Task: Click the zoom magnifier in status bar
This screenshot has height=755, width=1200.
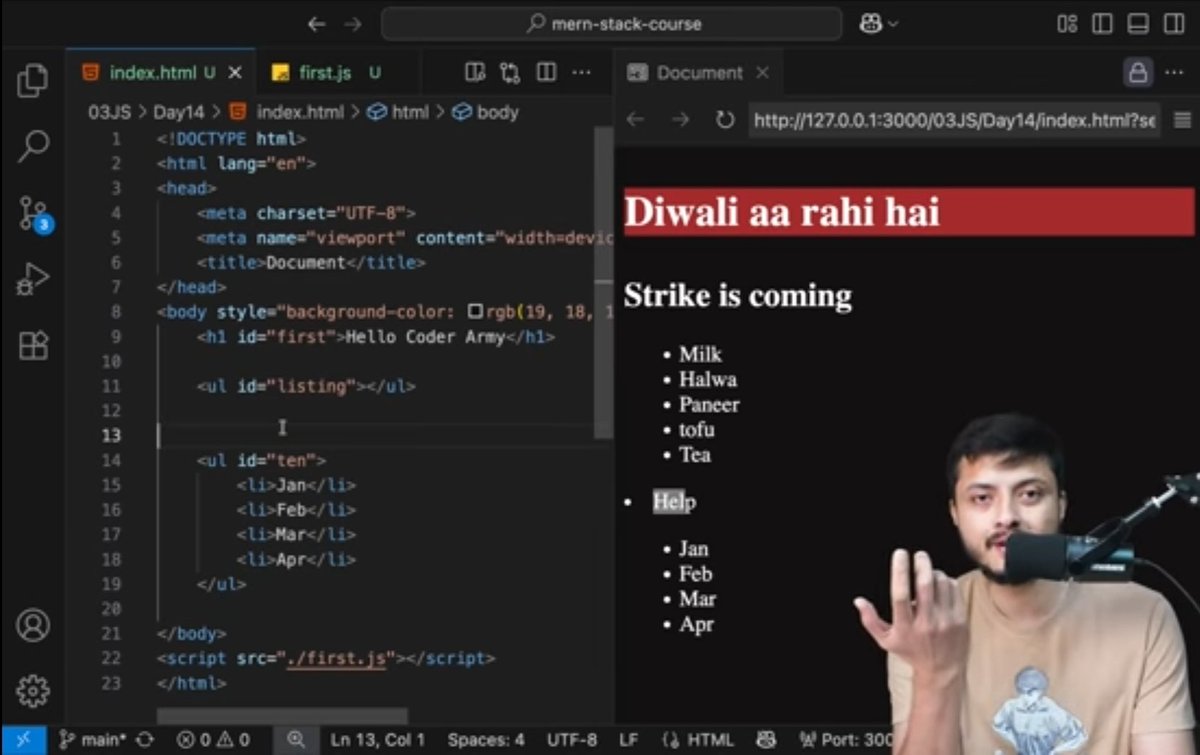Action: coord(295,740)
